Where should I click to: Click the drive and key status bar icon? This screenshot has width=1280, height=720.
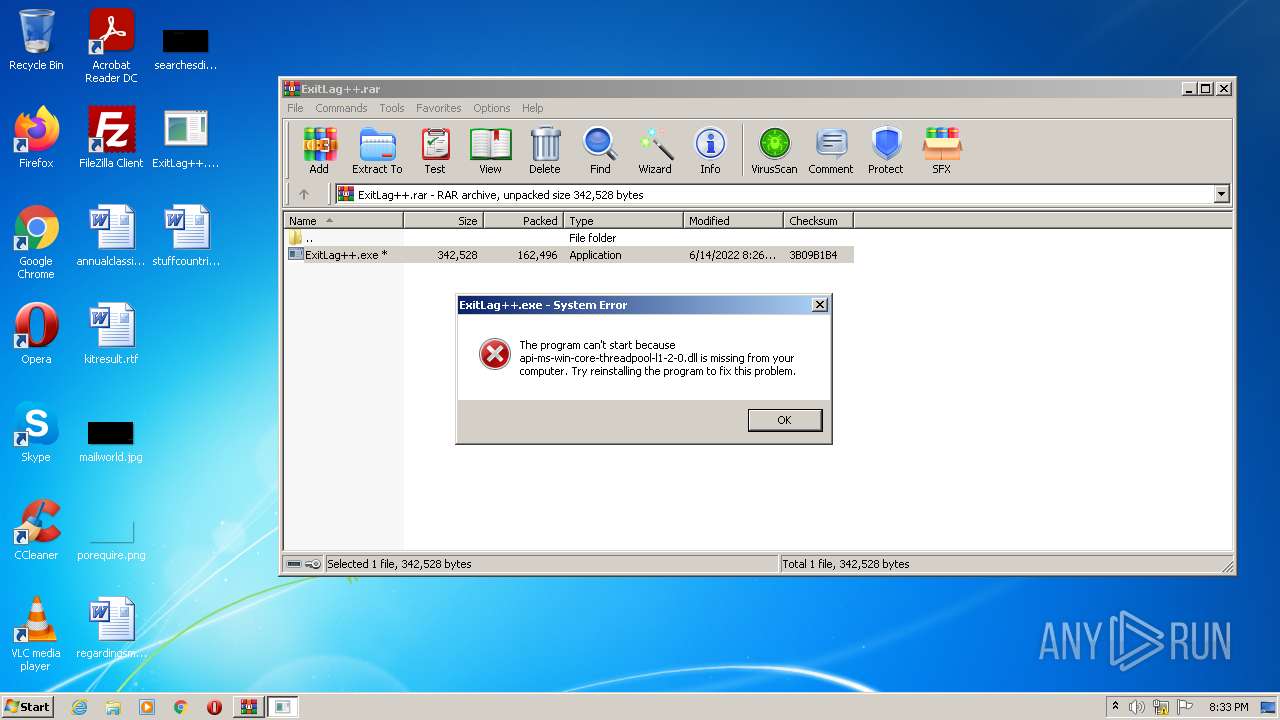click(x=304, y=564)
